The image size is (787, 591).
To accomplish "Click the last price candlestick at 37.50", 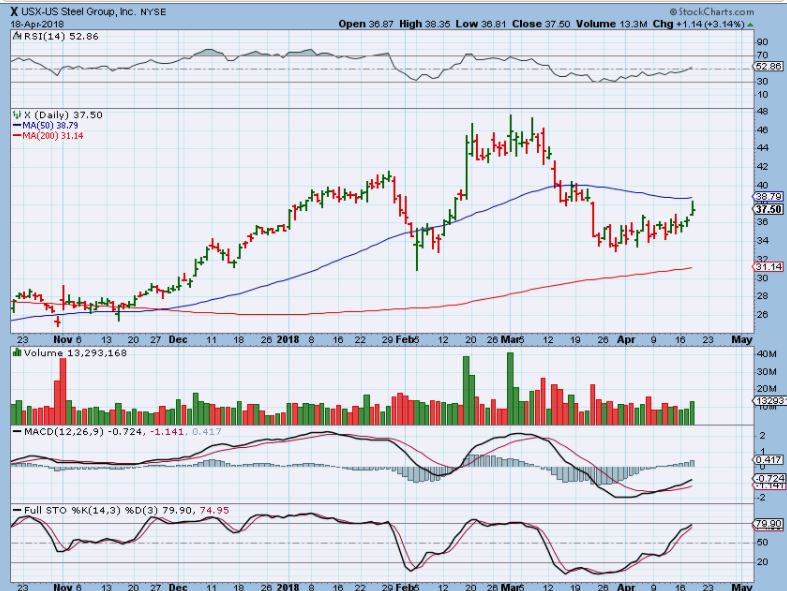I will (x=693, y=208).
